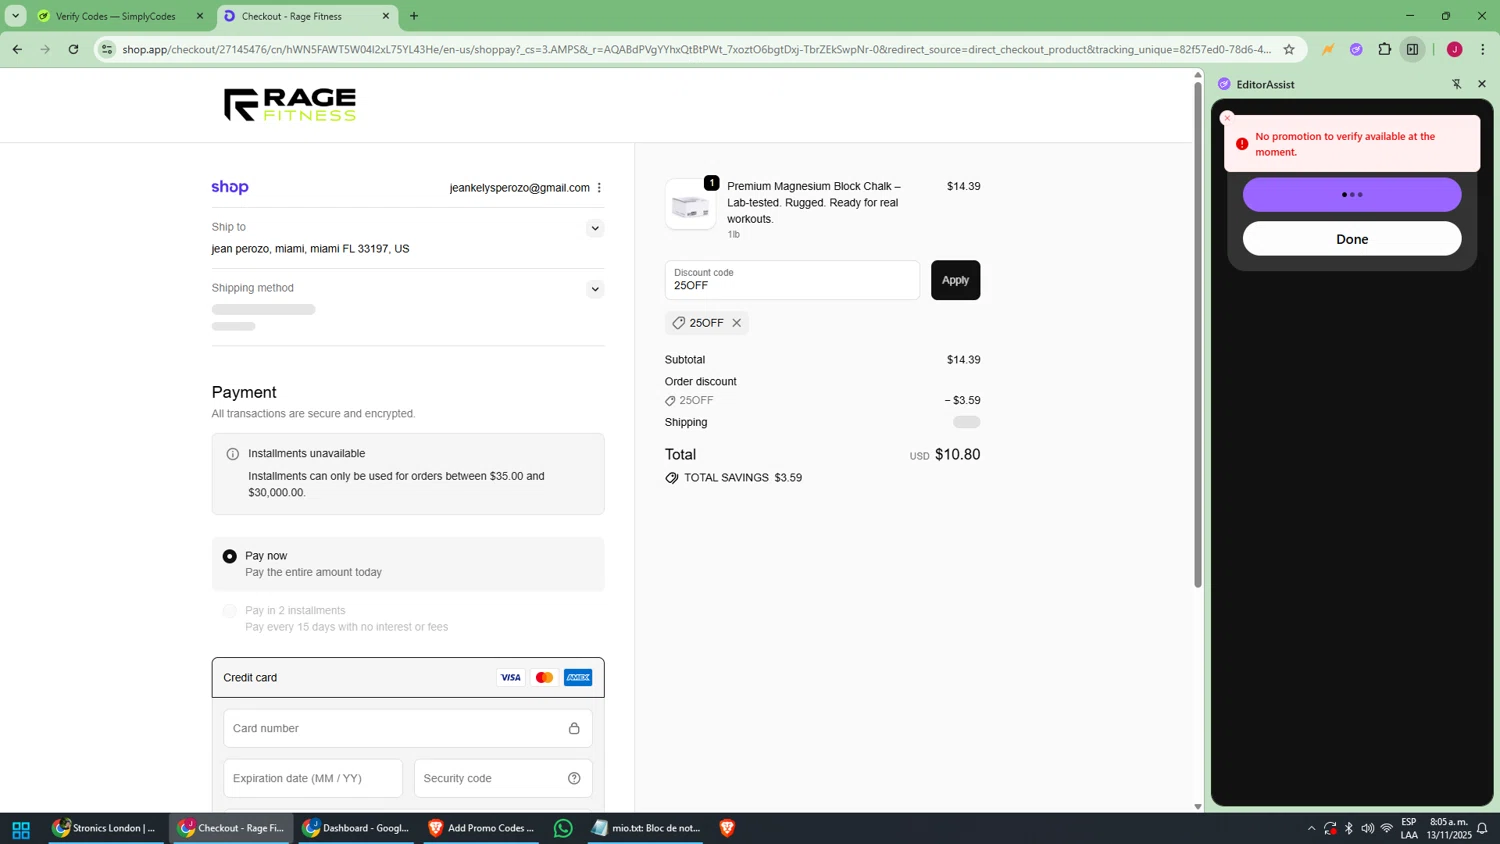Focus the Card number field

point(408,728)
